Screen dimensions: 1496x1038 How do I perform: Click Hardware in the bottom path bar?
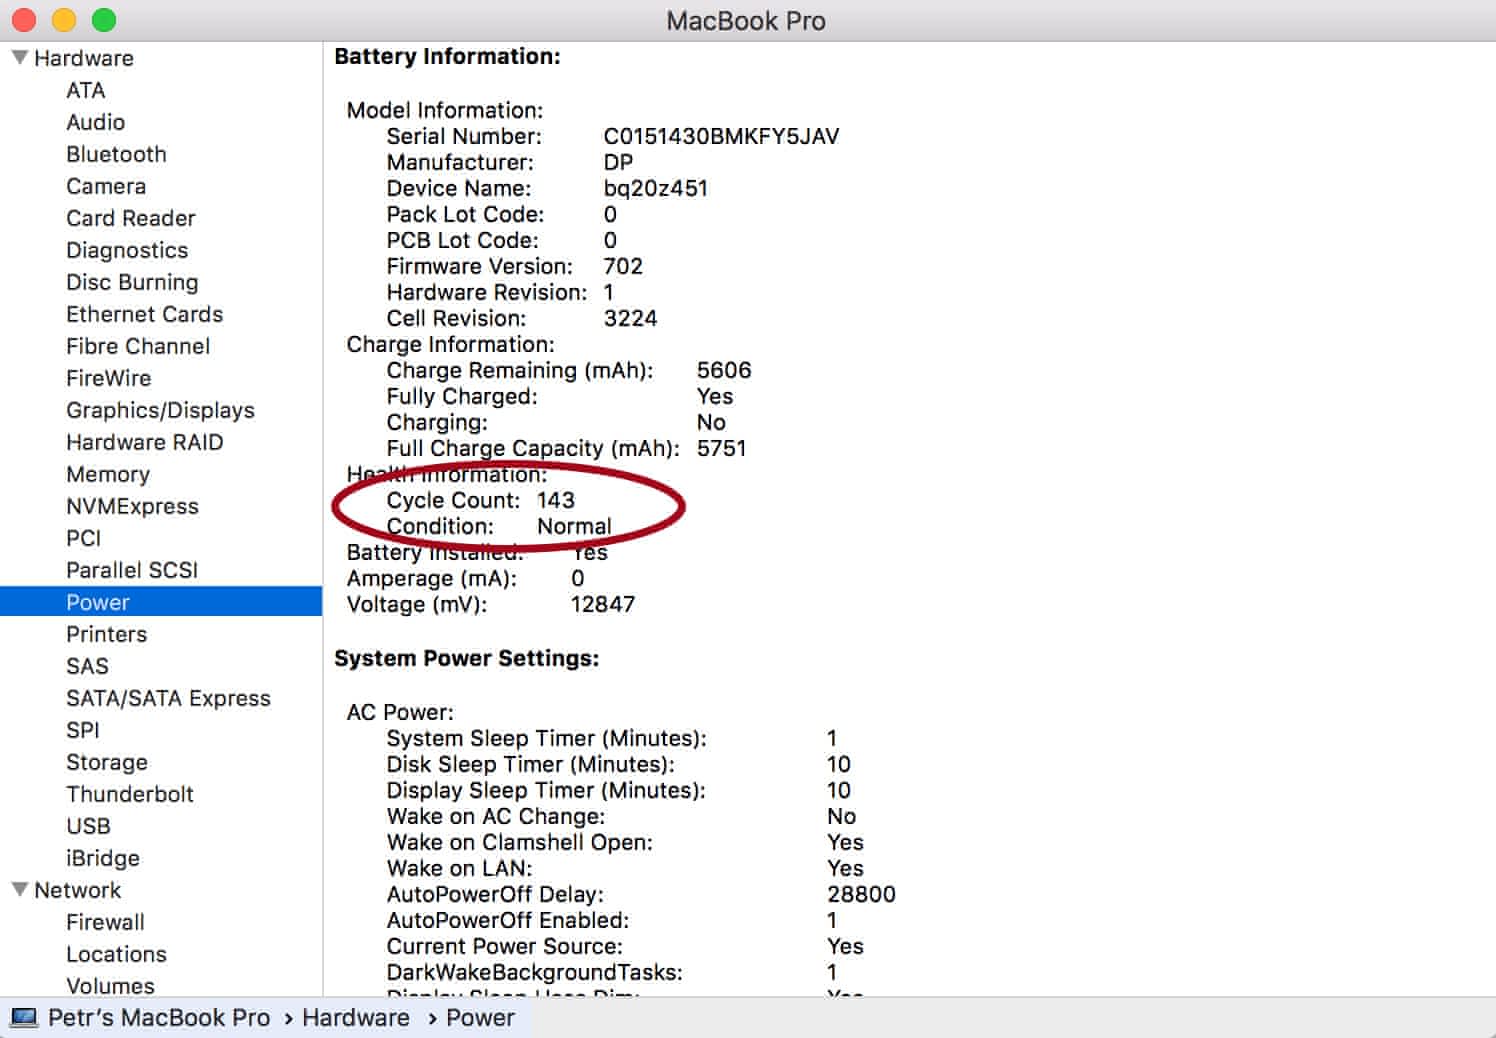(356, 1018)
